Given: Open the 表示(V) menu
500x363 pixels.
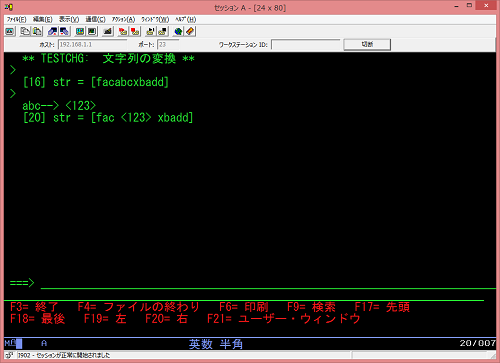Looking at the screenshot, I should tap(69, 19).
